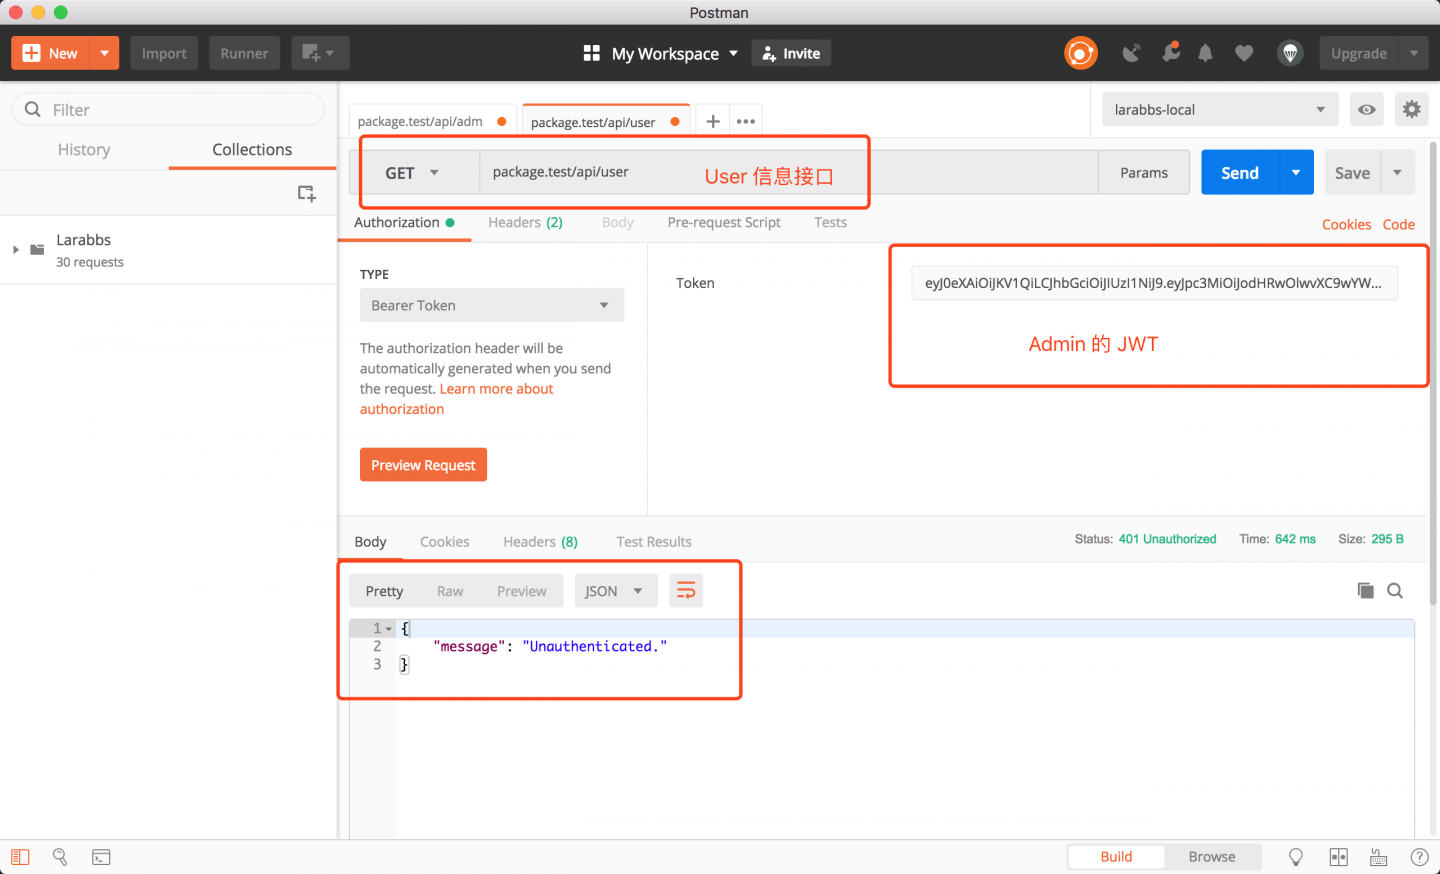The width and height of the screenshot is (1440, 874).
Task: Open the tab options ellipsis menu
Action: [x=746, y=121]
